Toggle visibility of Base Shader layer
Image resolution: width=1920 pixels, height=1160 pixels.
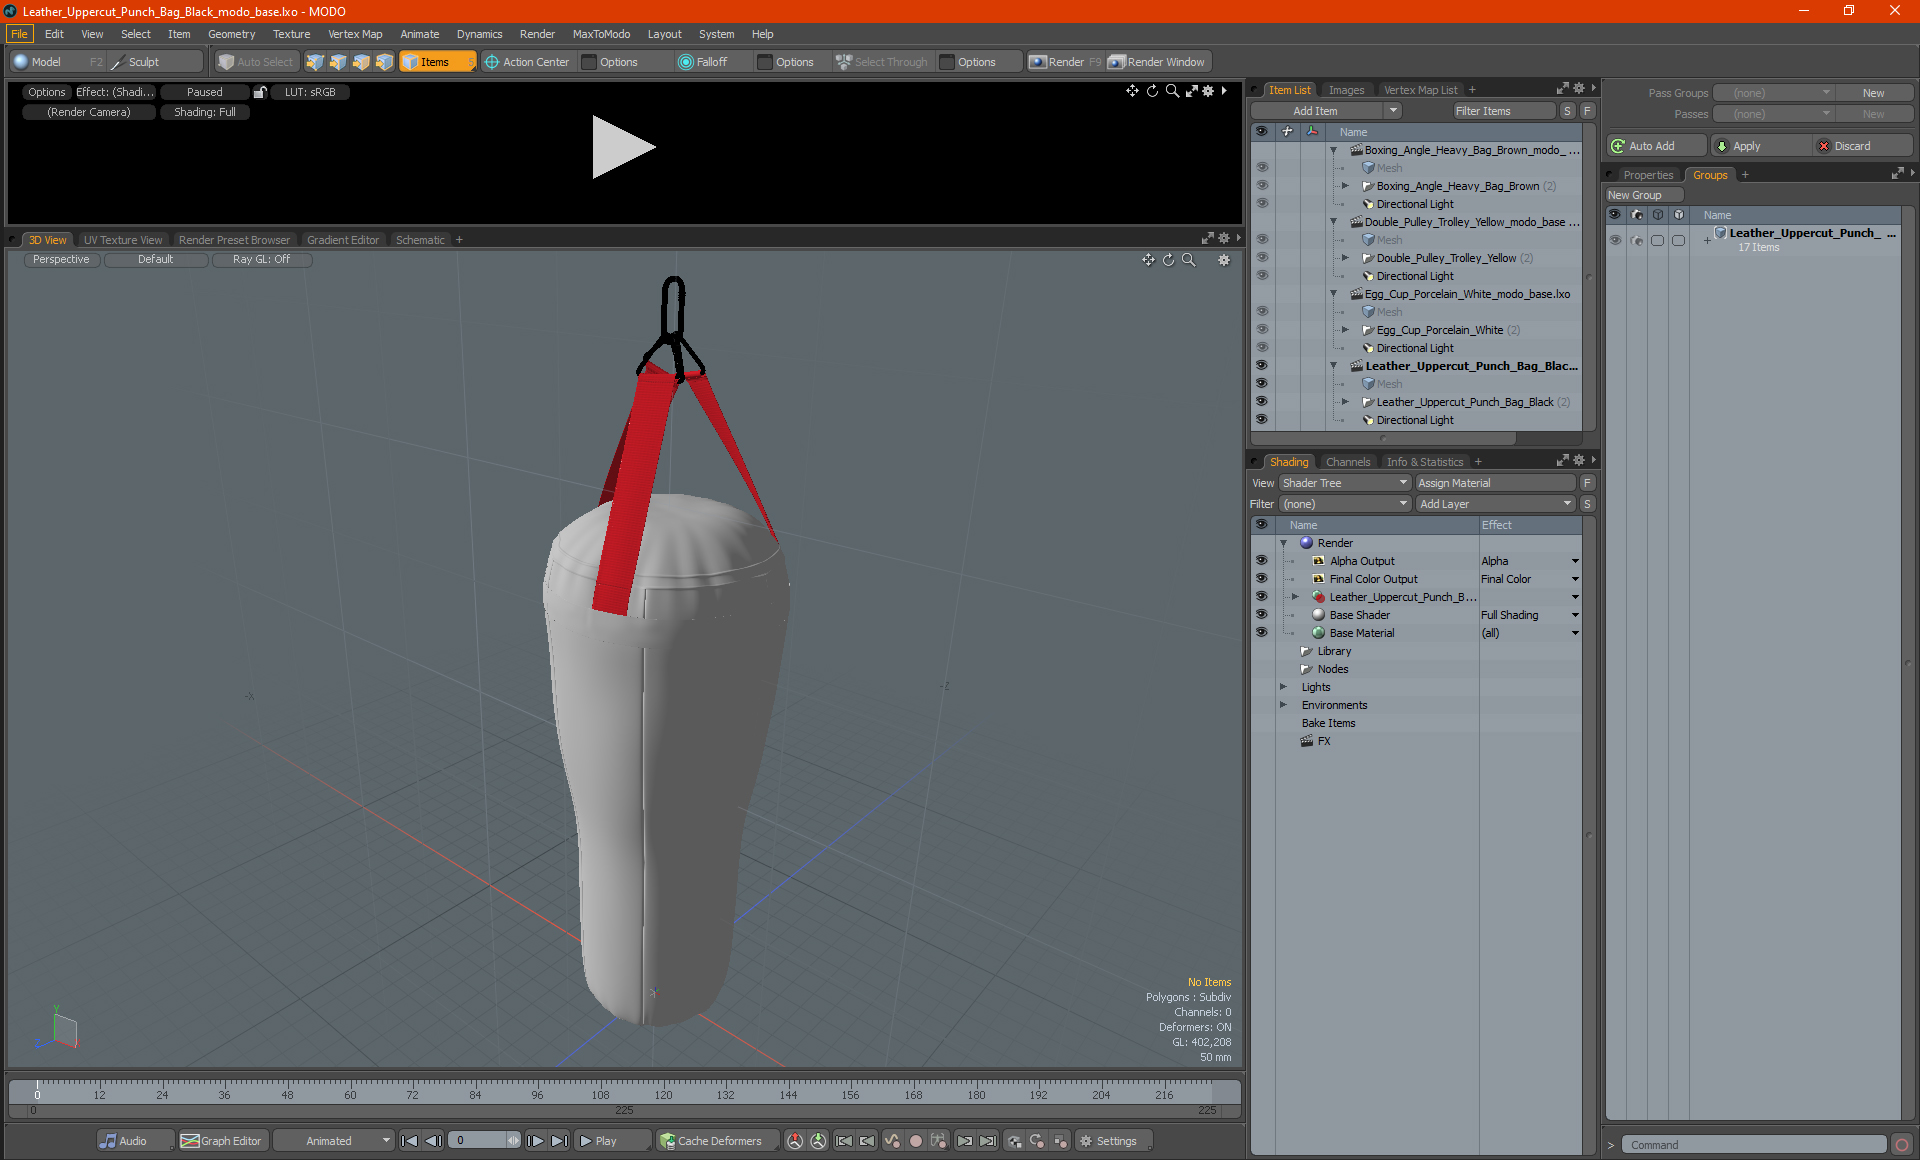[x=1261, y=615]
